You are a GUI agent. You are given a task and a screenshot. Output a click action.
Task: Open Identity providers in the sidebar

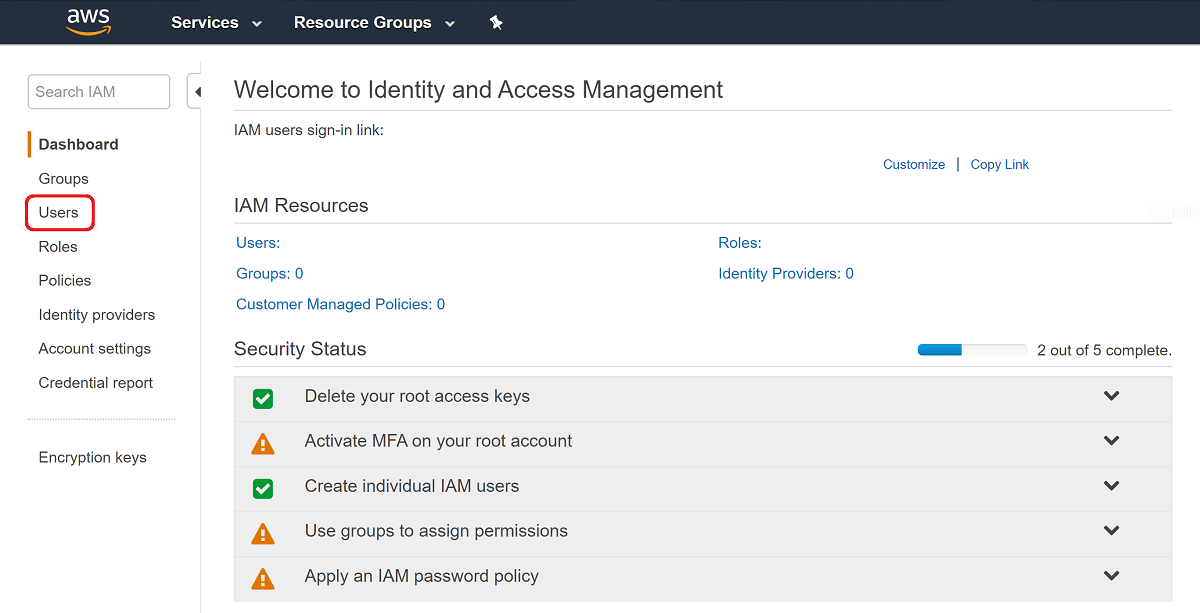pyautogui.click(x=97, y=314)
